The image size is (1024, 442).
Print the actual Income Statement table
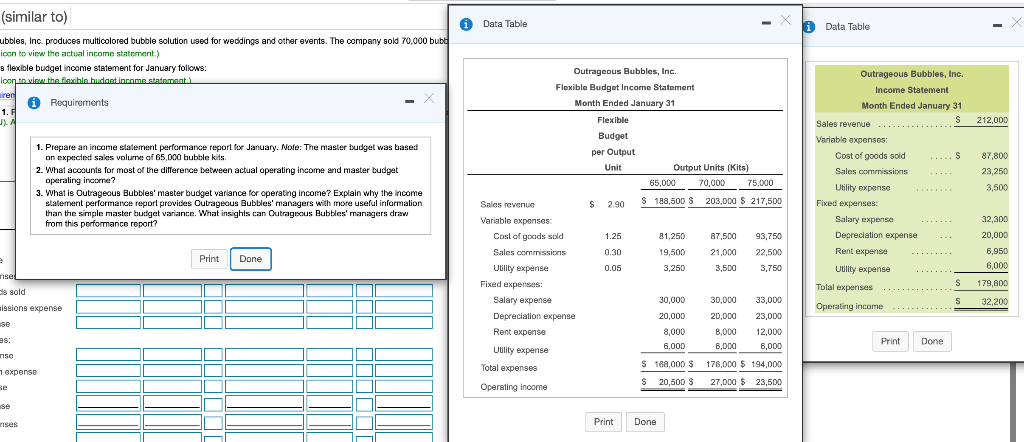[890, 341]
